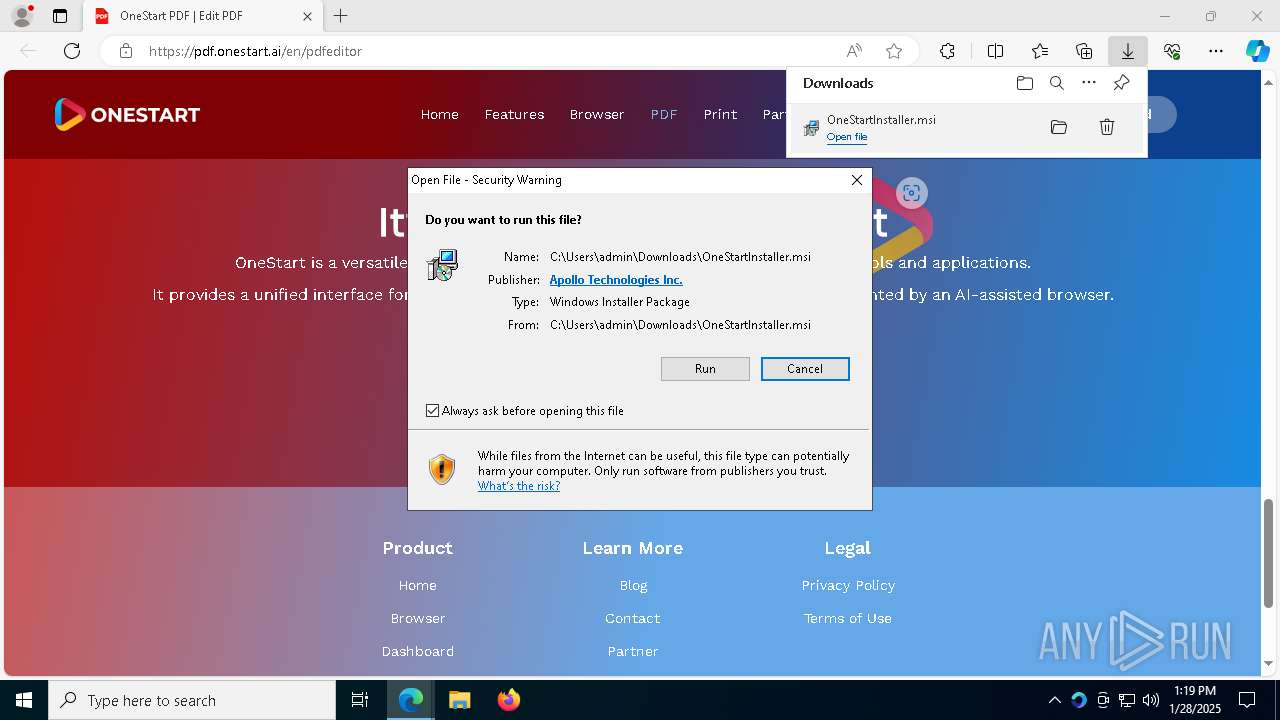
Task: Click the Downloads toolbar icon
Action: (1128, 51)
